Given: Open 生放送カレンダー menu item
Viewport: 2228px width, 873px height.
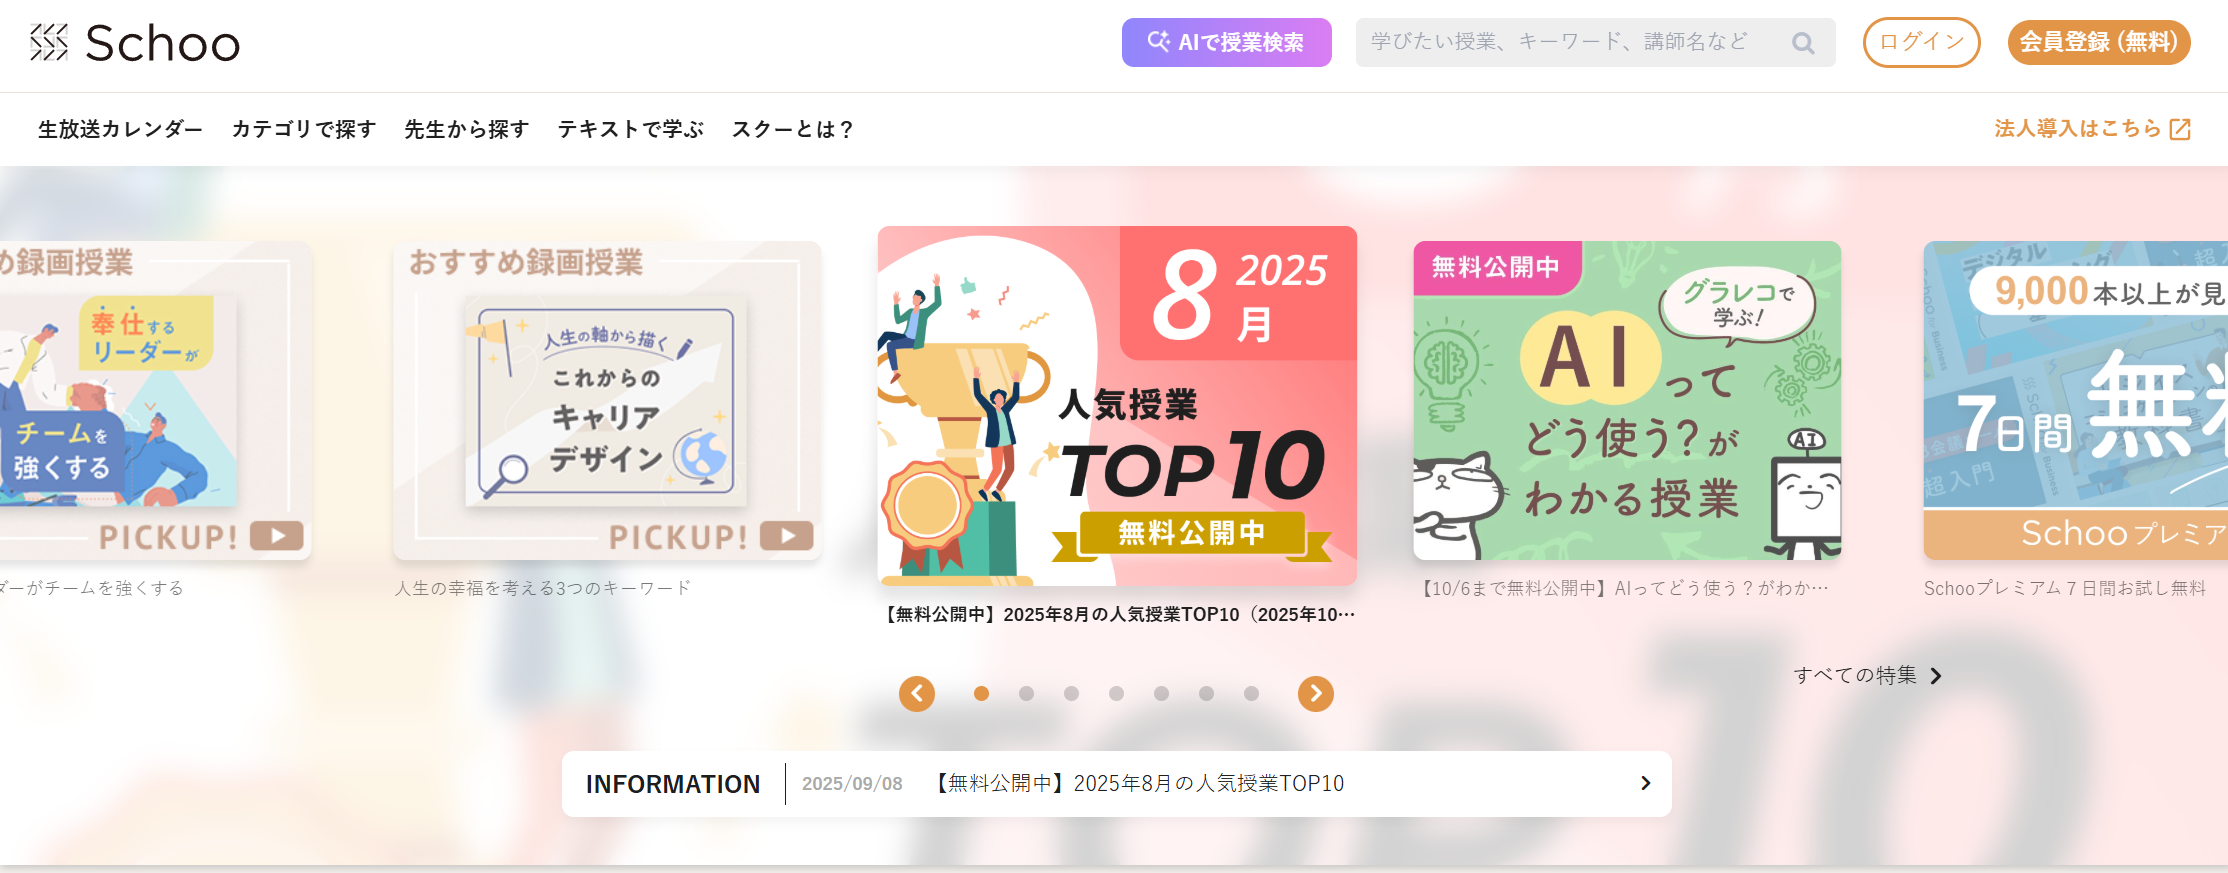Looking at the screenshot, I should tap(120, 129).
